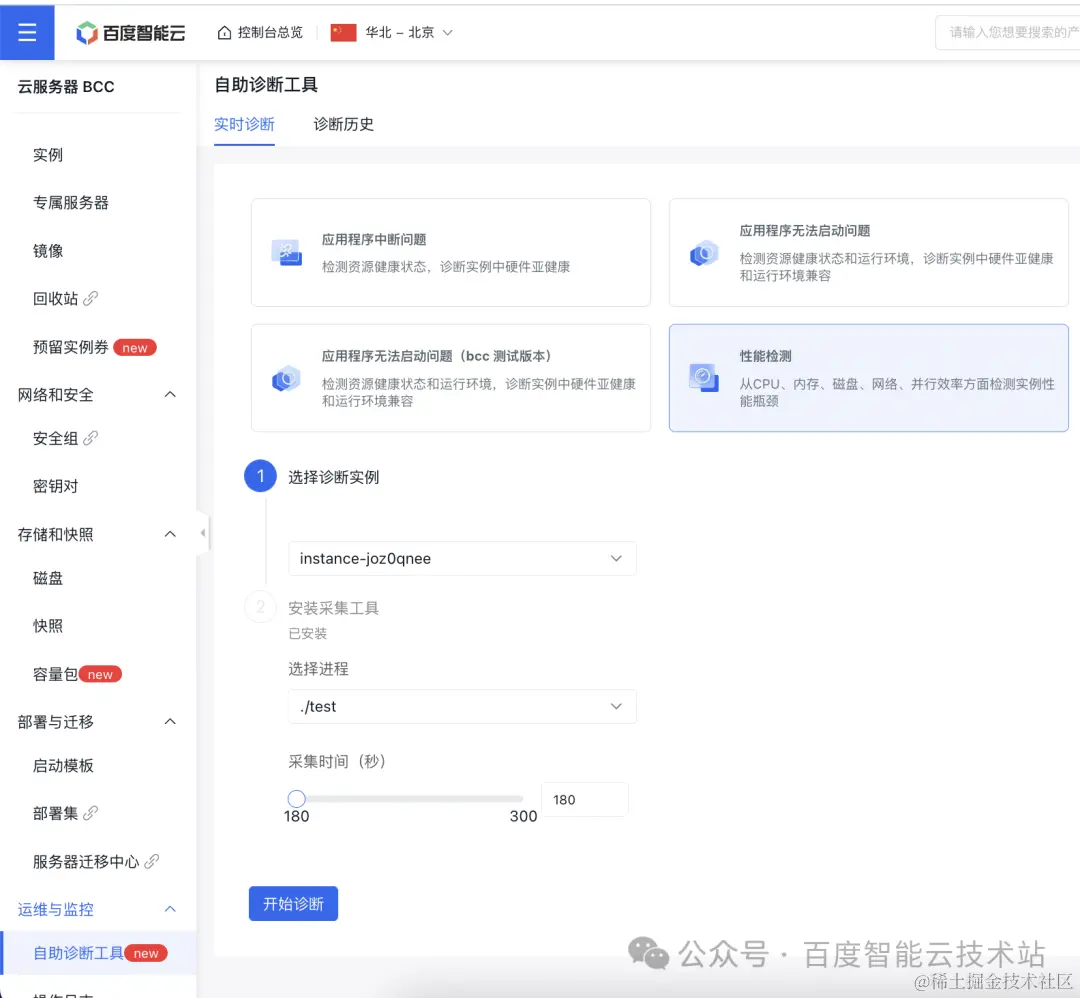1080x998 pixels.
Task: Select the 应用程序无法启动问题 card icon
Action: 704,252
